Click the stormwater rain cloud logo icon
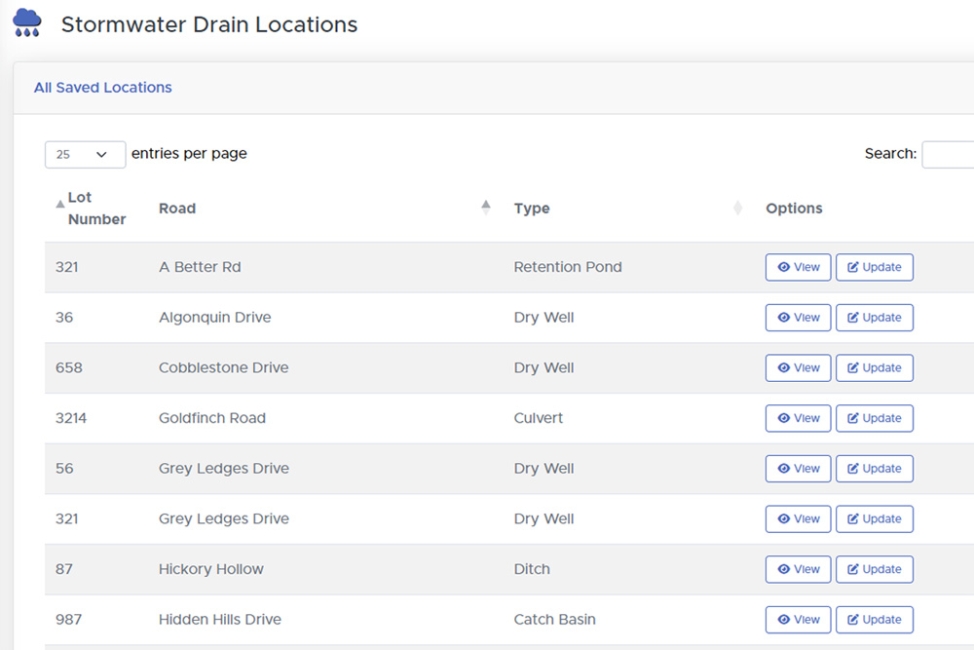Image resolution: width=974 pixels, height=650 pixels. coord(24,23)
